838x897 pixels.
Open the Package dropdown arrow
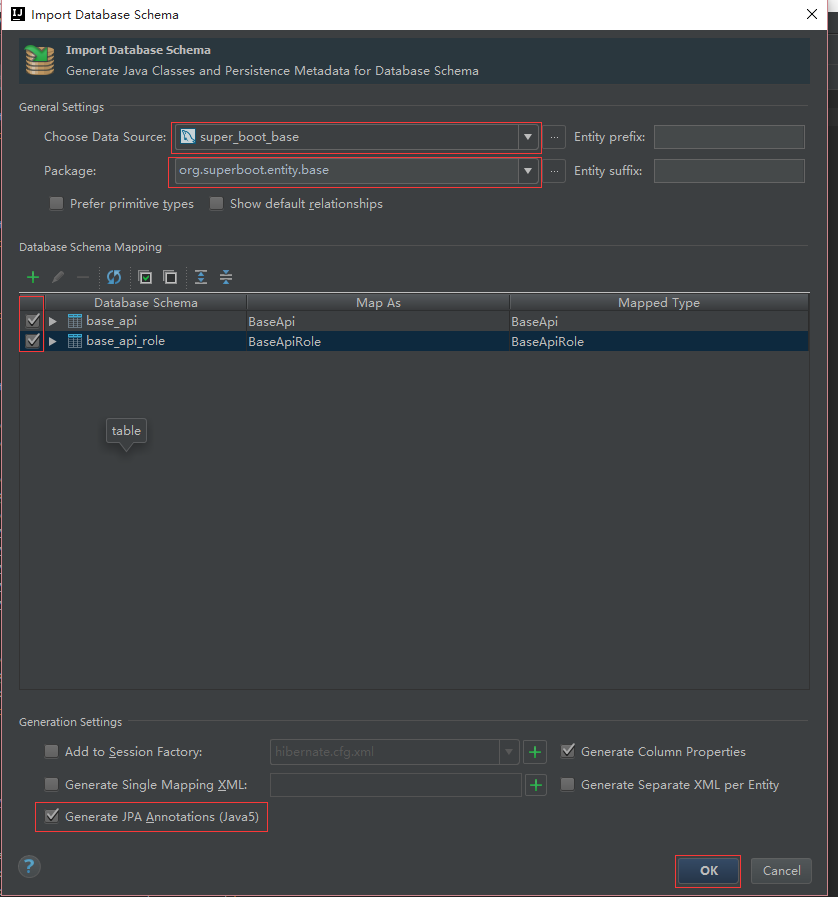[527, 170]
